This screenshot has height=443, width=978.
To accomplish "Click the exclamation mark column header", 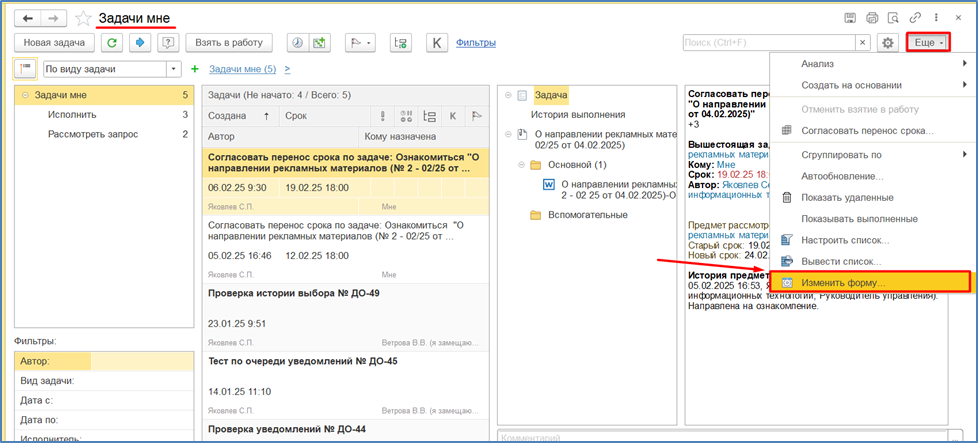I will (x=383, y=115).
